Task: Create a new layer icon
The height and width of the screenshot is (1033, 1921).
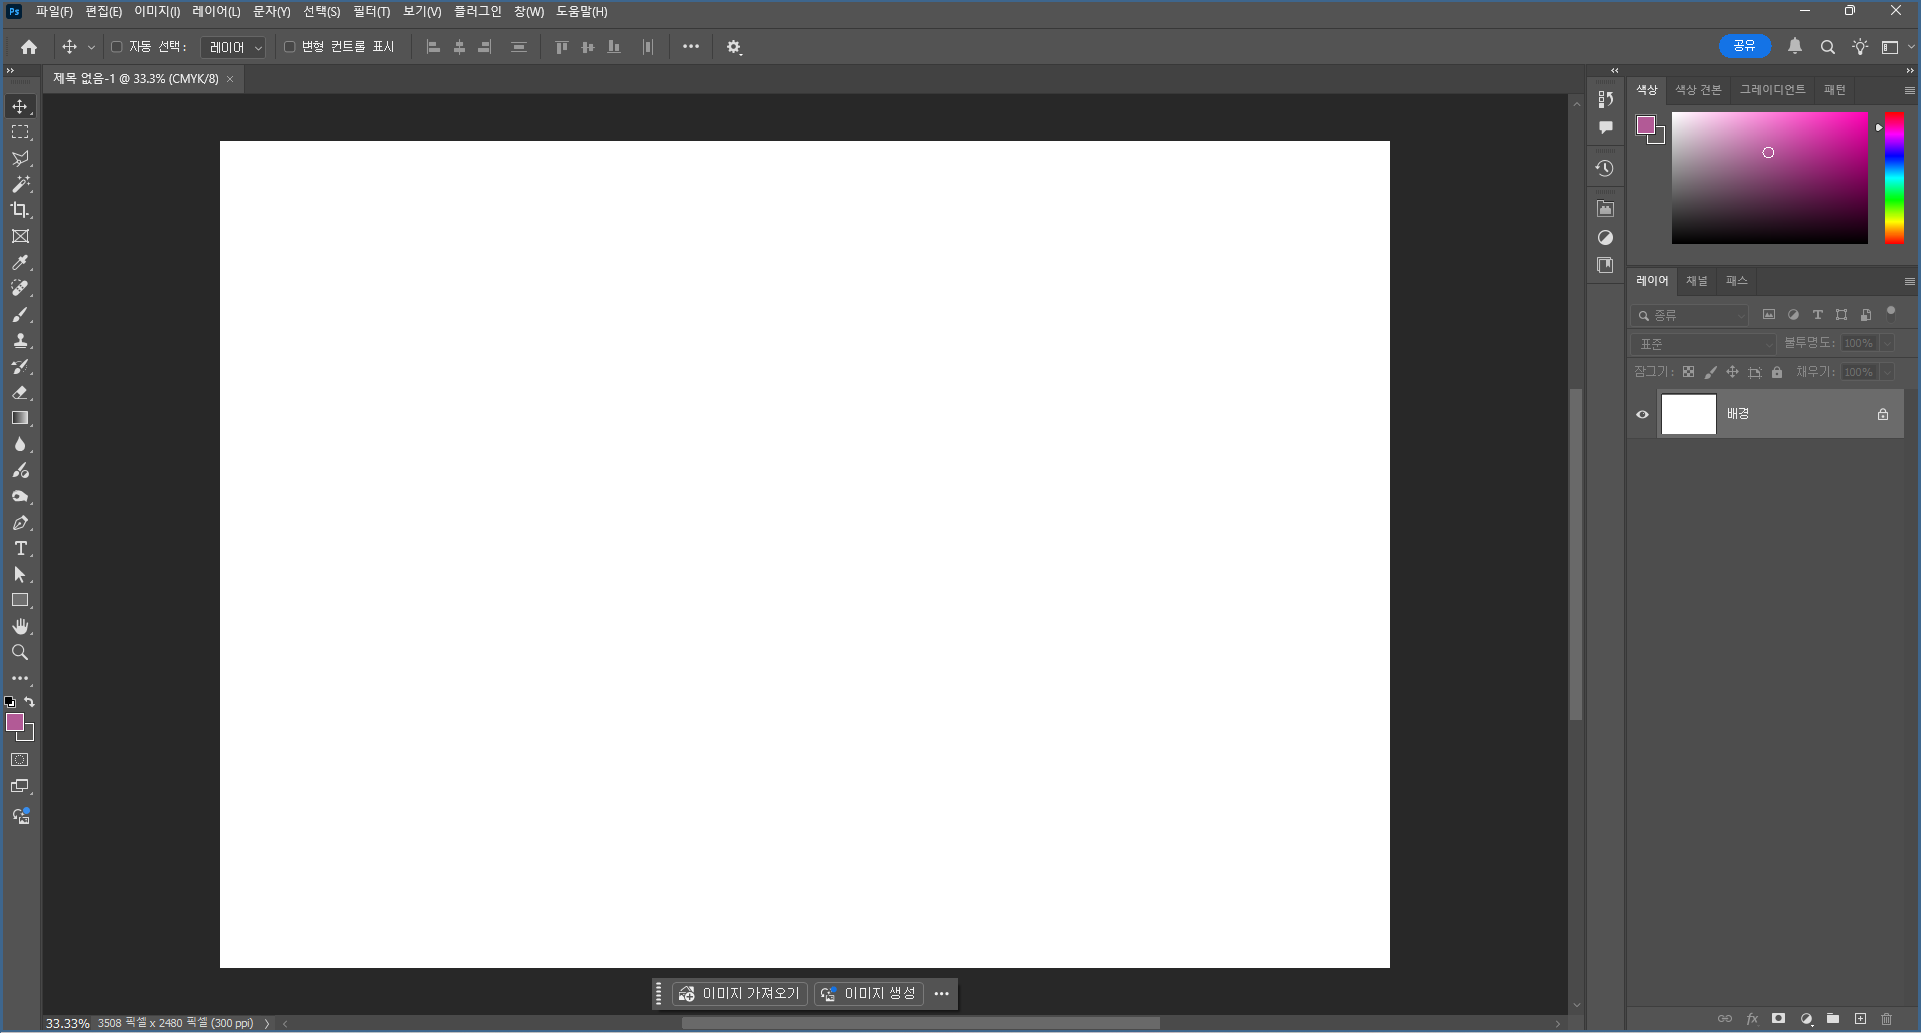Action: click(x=1860, y=1019)
